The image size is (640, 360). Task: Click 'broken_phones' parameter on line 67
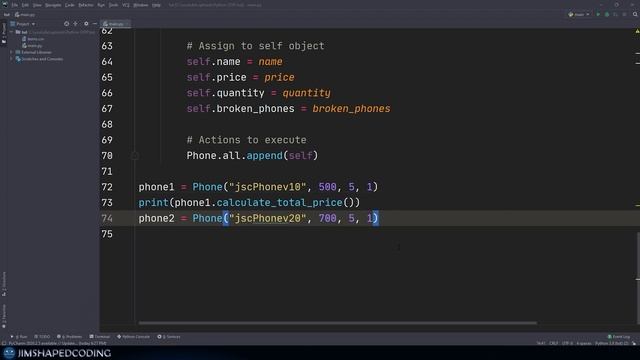351,109
